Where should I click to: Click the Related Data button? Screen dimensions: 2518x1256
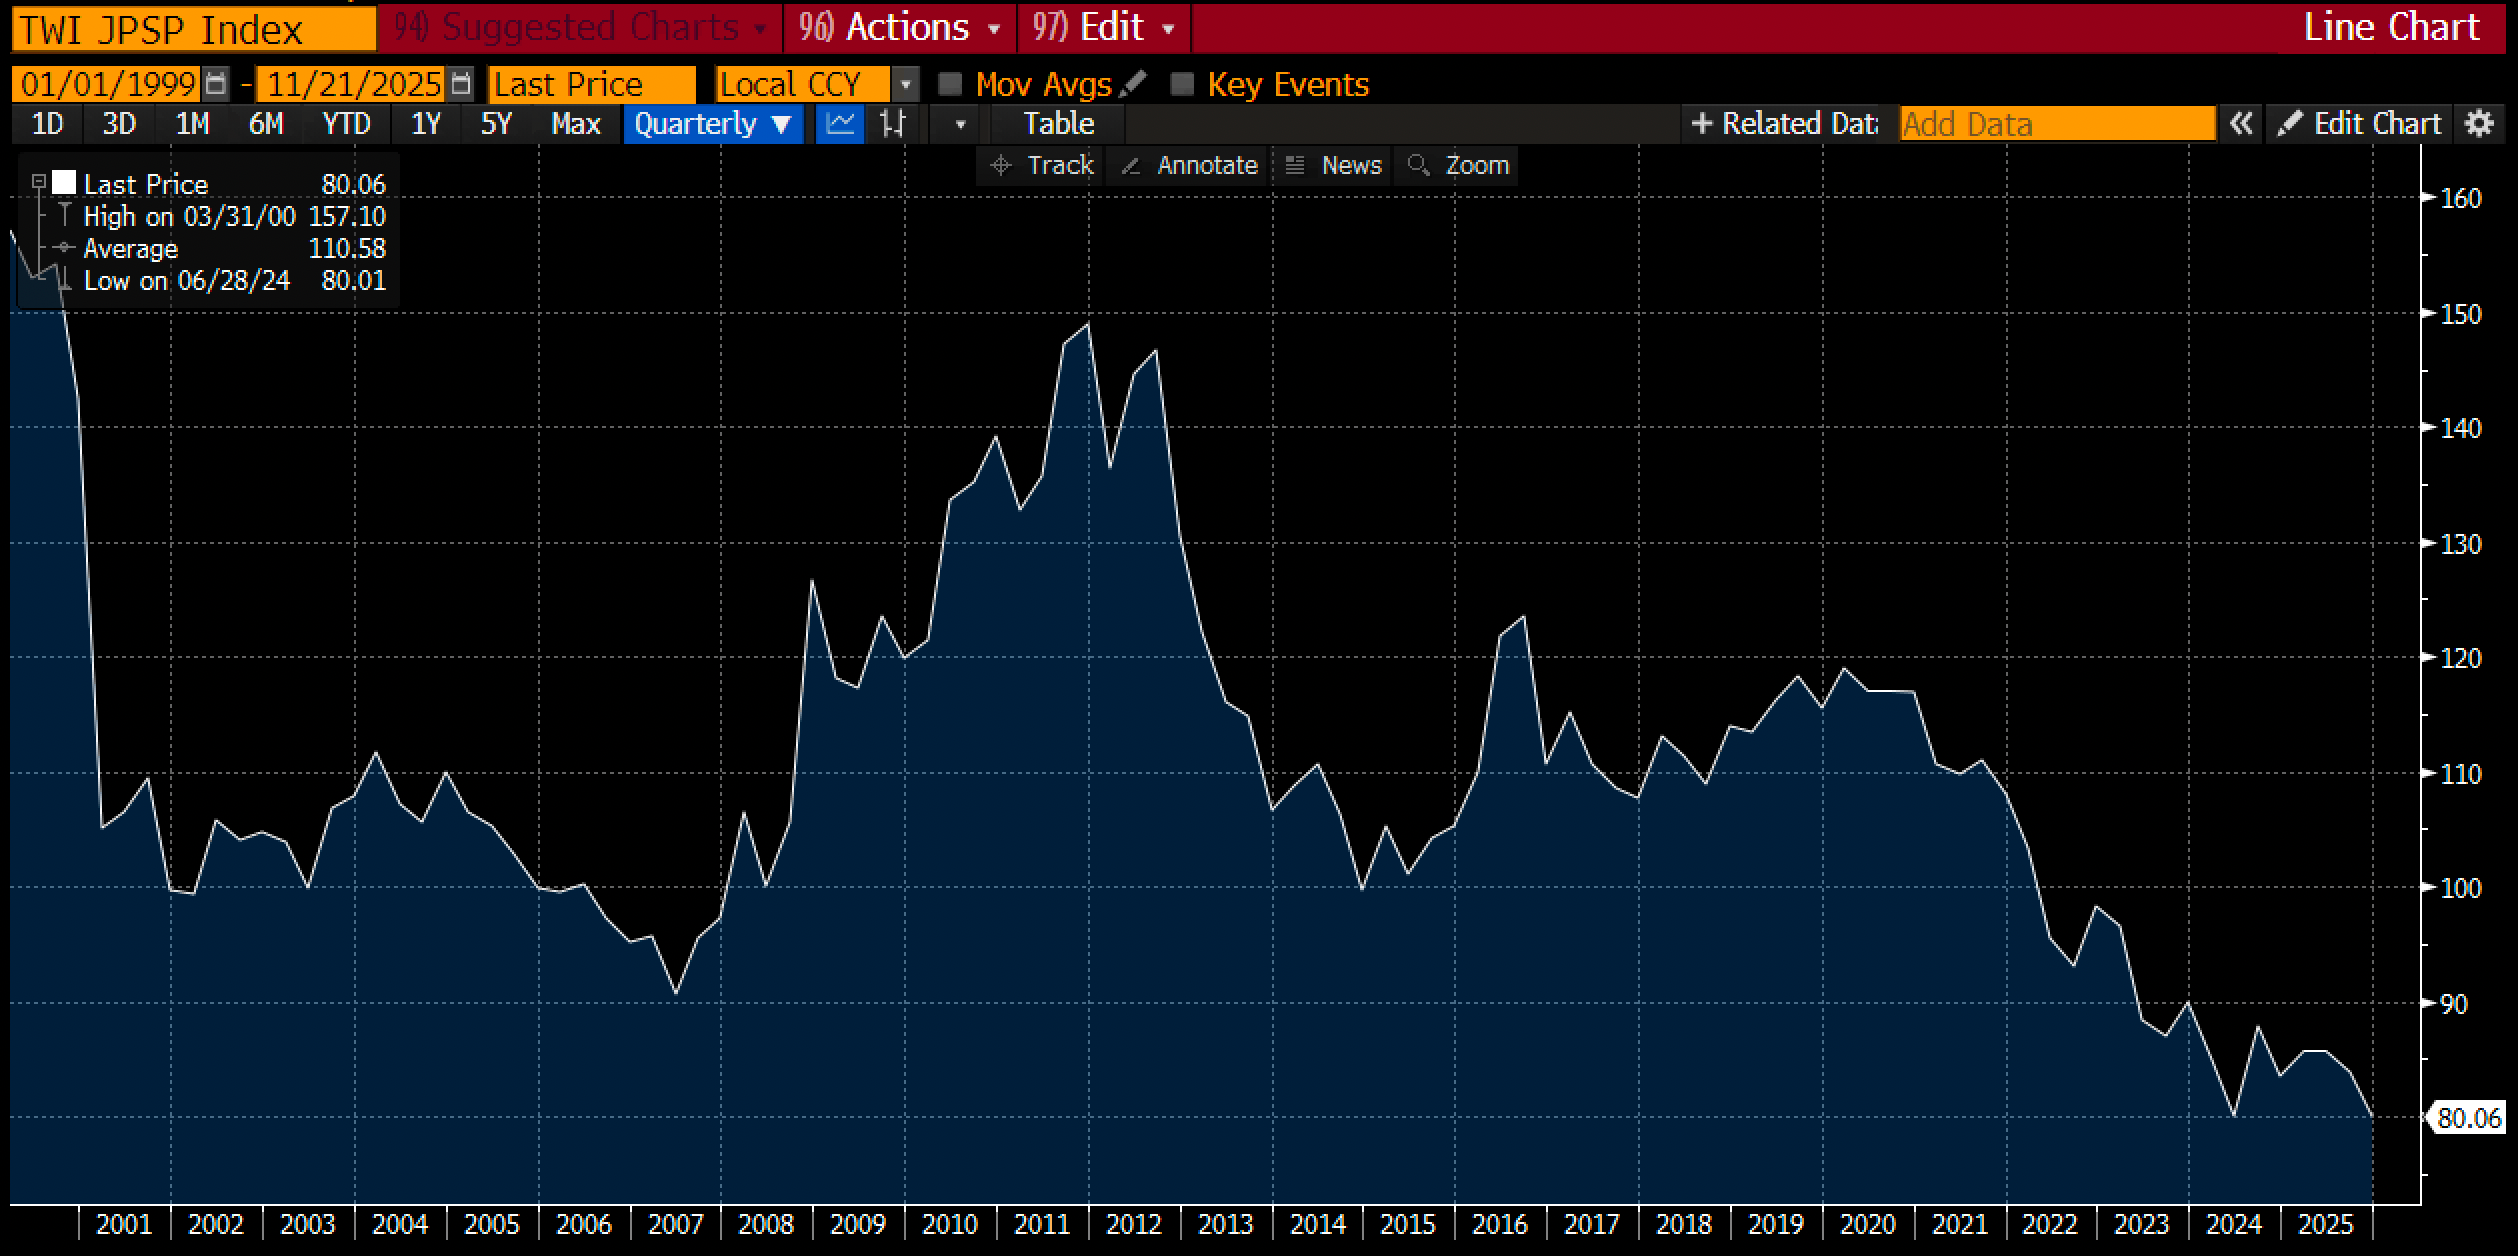point(1784,124)
